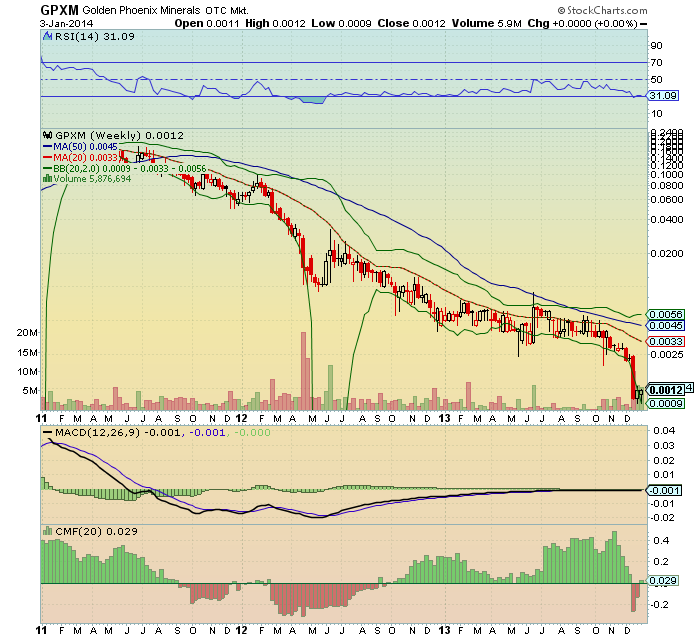
Task: Click the 11 year marker on the bottom axis
Action: pos(42,631)
